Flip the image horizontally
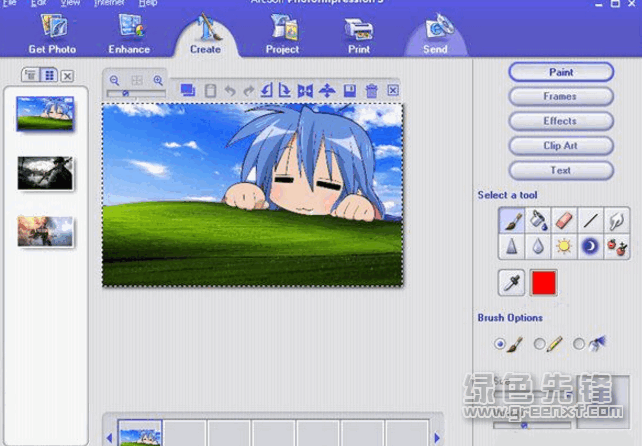Screen dimensions: 642x446 click(305, 91)
